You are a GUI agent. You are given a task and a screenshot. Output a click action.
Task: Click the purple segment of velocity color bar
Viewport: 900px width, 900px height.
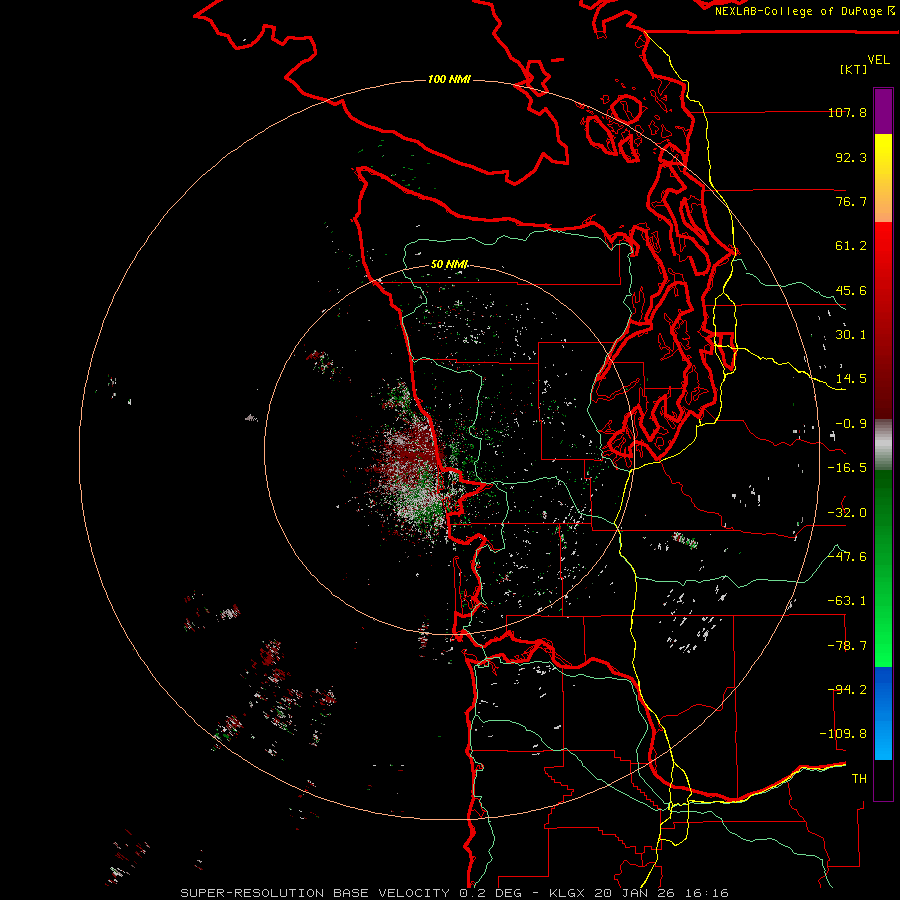[x=883, y=112]
